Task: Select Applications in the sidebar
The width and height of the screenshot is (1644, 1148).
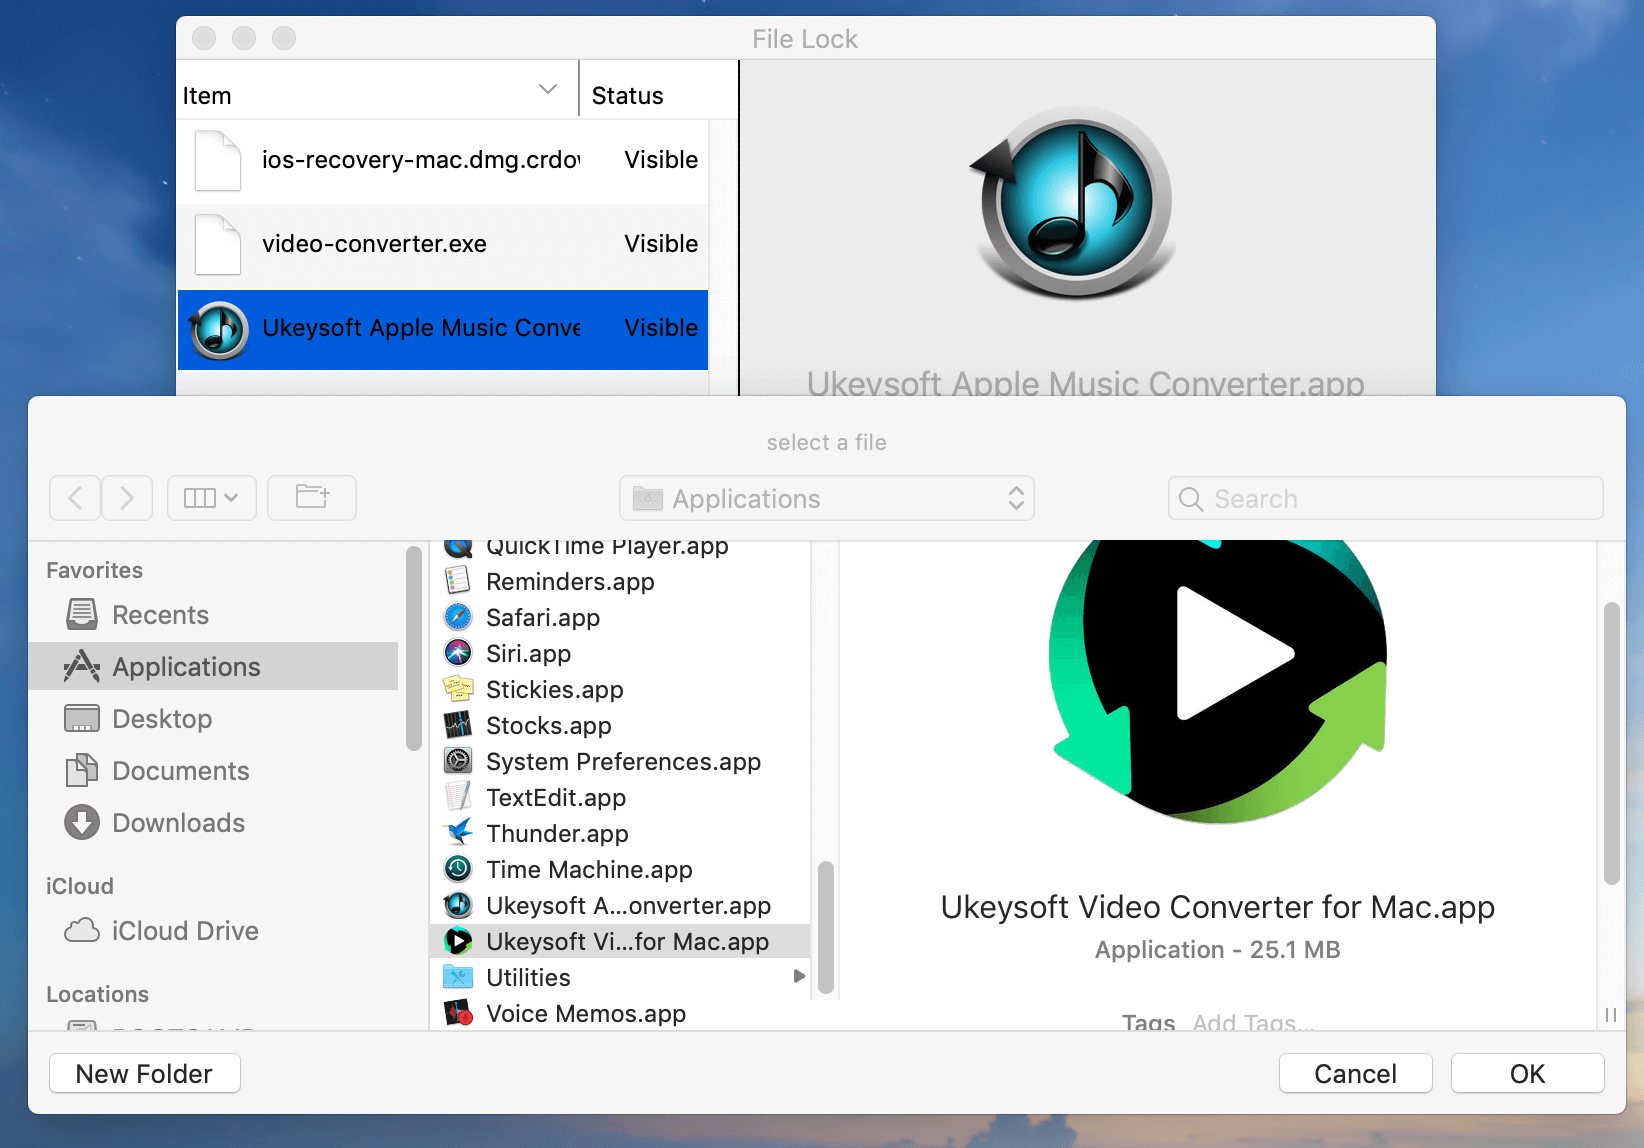Action: pos(214,667)
